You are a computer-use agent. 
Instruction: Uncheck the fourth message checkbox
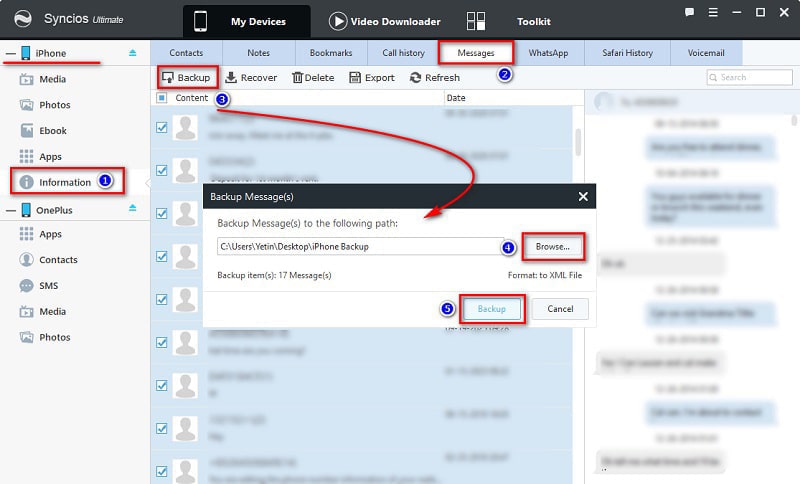[162, 257]
